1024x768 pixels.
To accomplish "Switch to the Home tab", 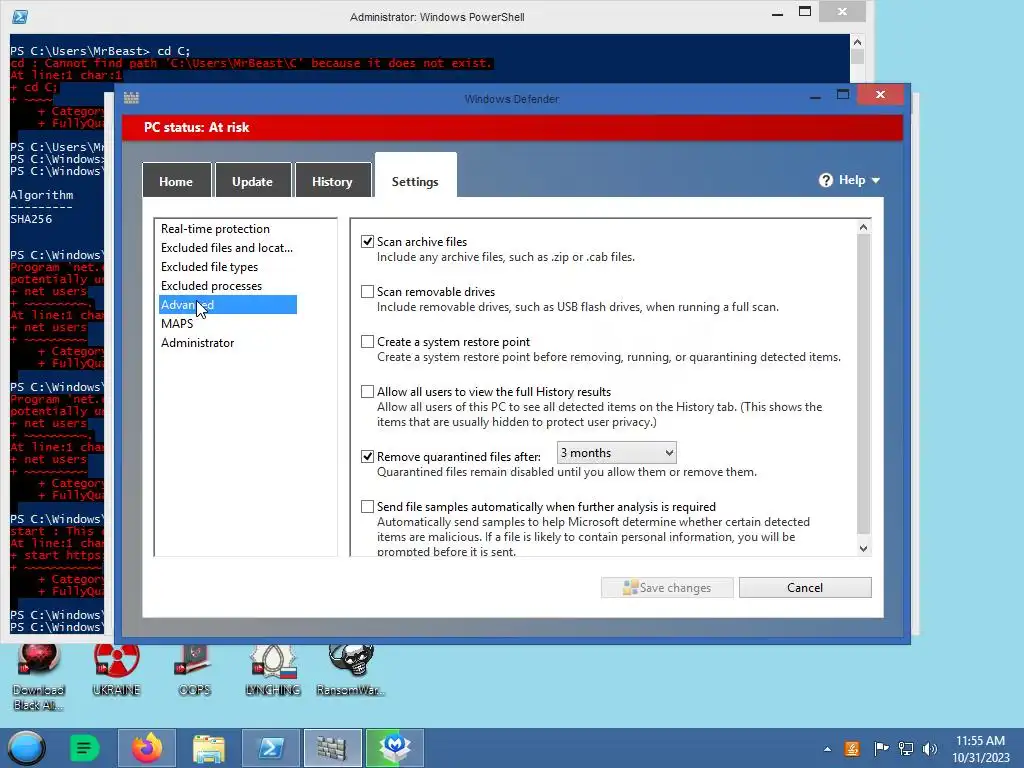I will [176, 181].
